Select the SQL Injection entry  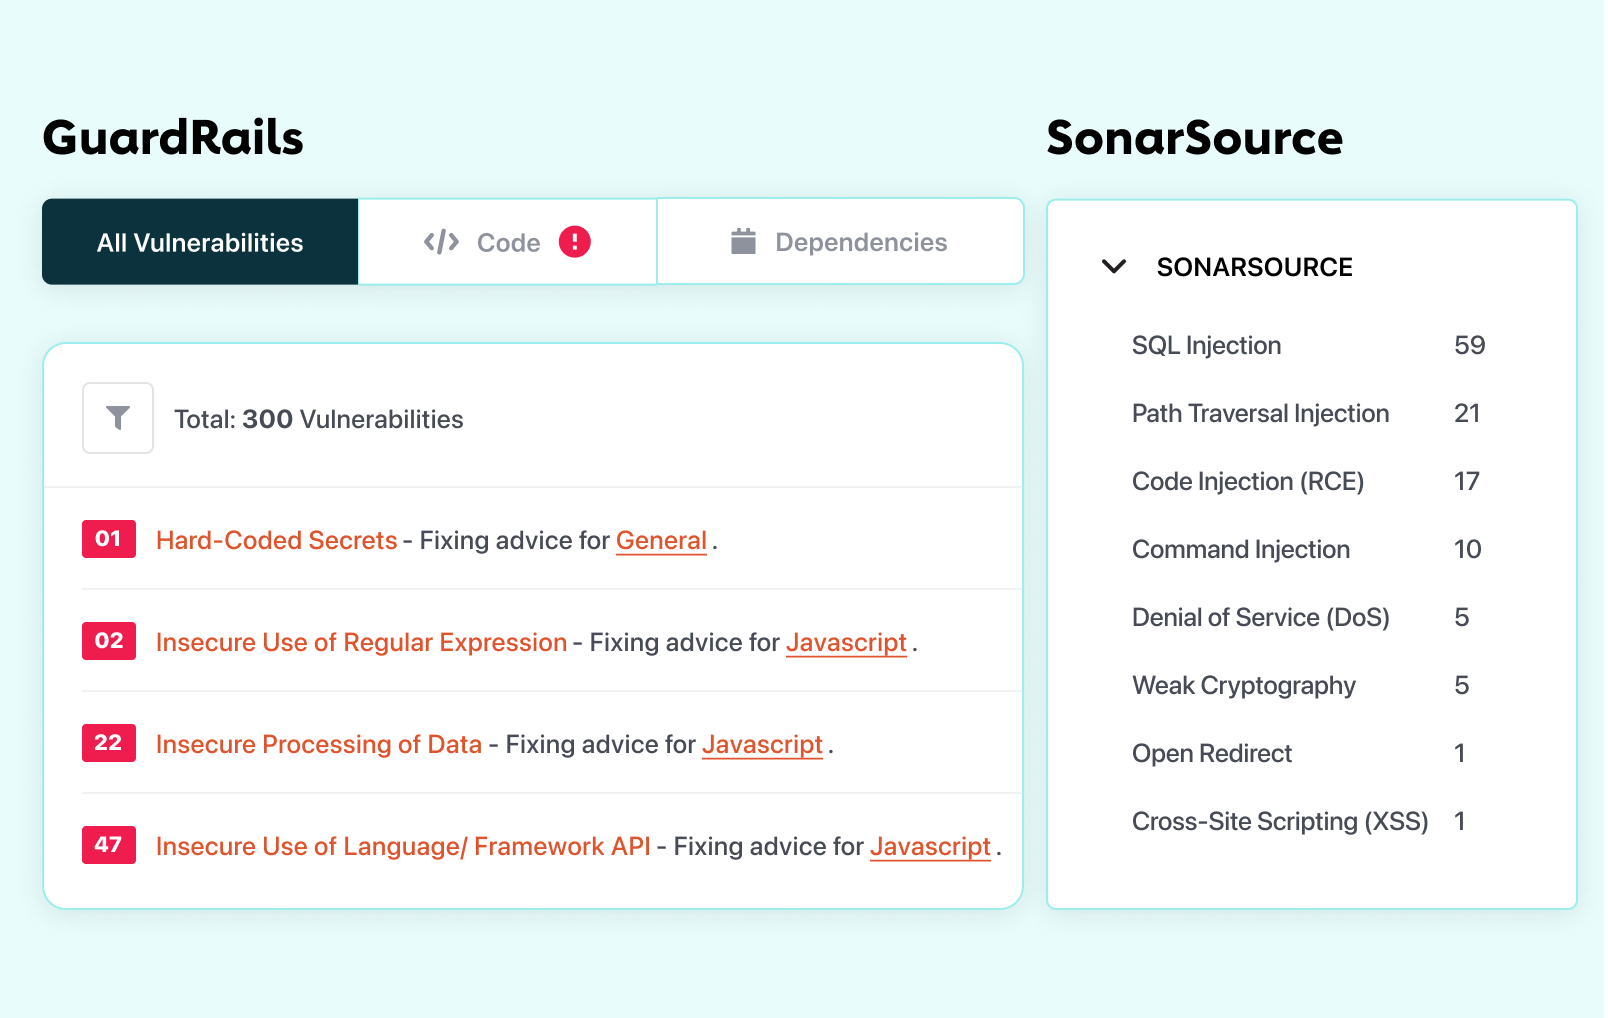[x=1206, y=344]
